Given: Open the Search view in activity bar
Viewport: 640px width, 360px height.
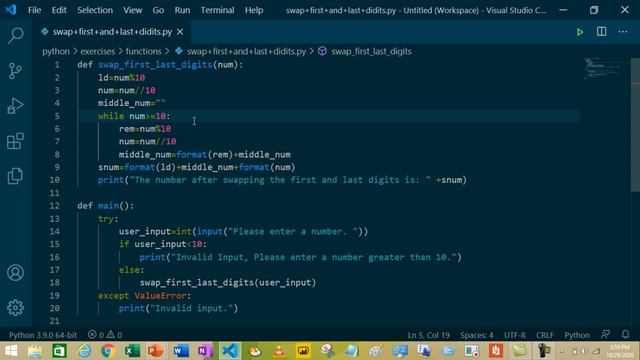Looking at the screenshot, I should [x=16, y=35].
